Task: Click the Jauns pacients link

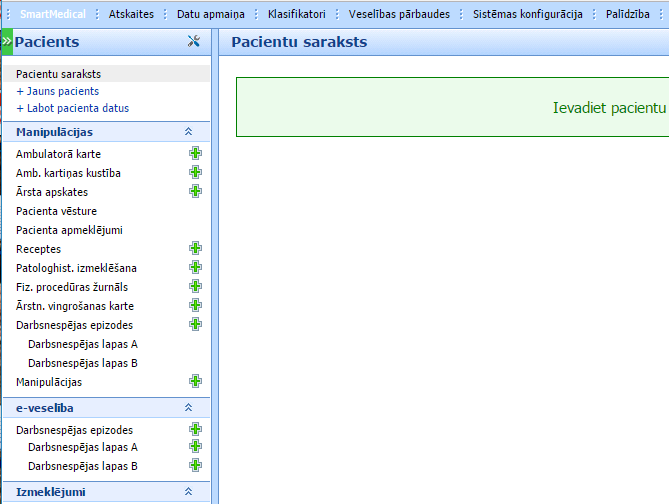Action: 62,91
